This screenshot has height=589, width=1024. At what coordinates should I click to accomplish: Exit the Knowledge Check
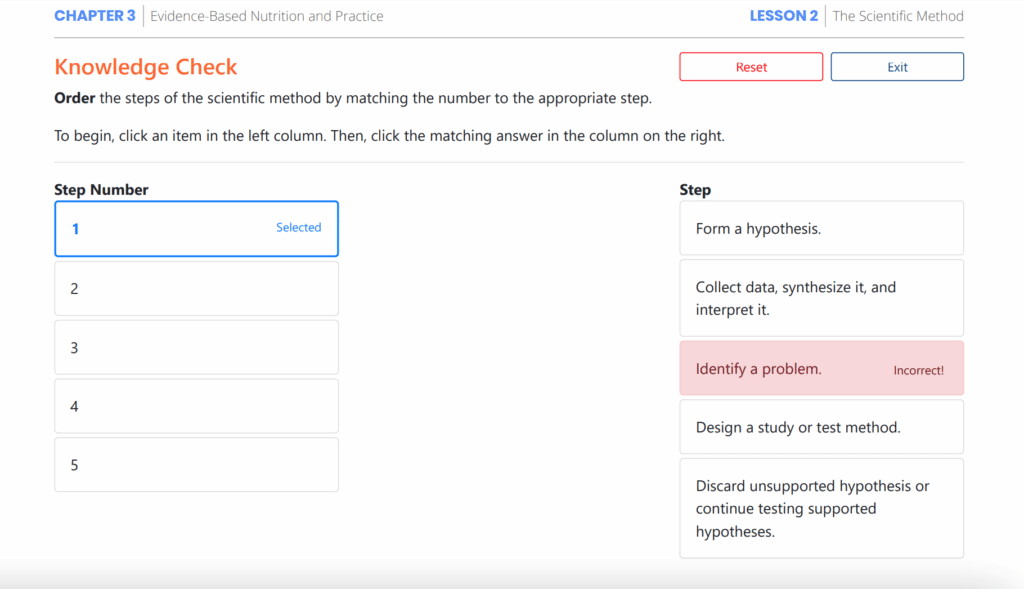[897, 67]
